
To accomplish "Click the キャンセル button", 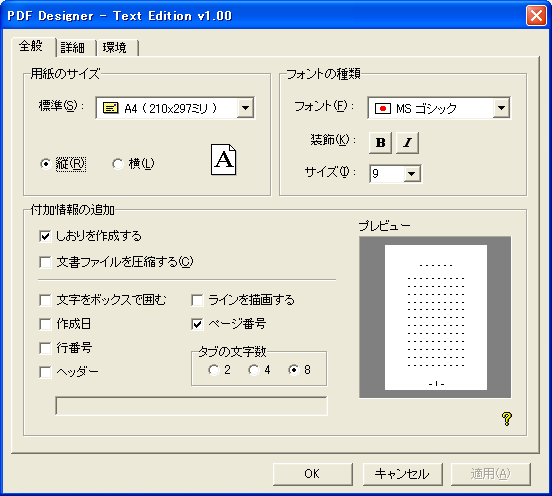I will [x=402, y=474].
